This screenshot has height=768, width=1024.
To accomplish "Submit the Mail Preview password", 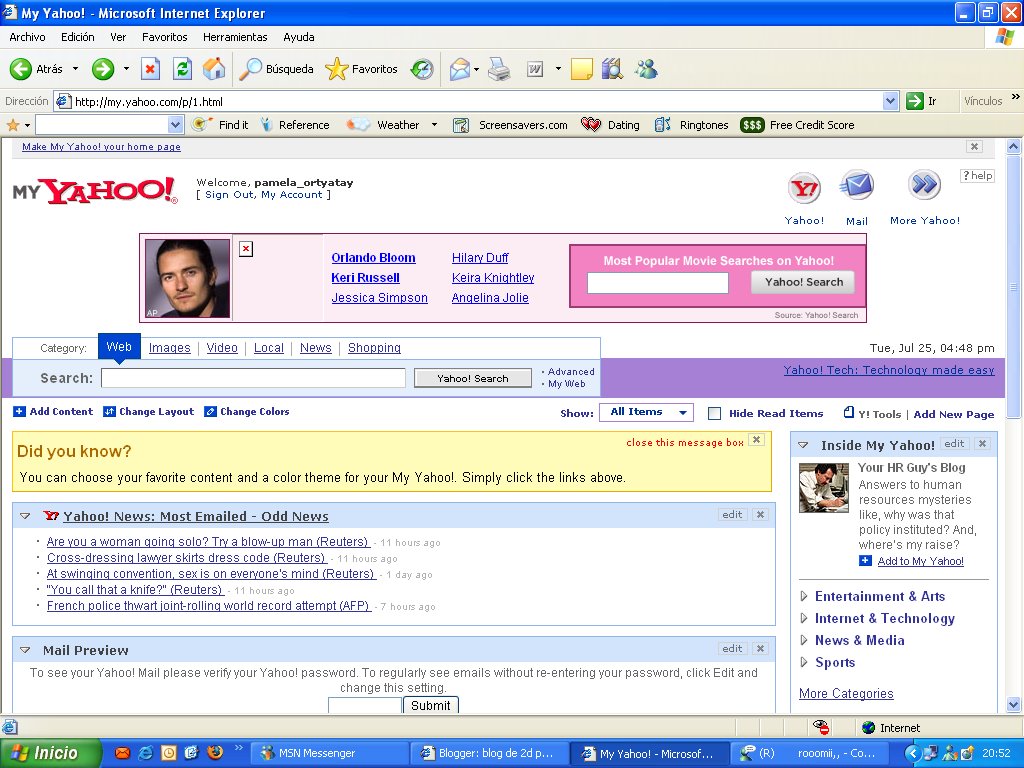I will tap(430, 705).
